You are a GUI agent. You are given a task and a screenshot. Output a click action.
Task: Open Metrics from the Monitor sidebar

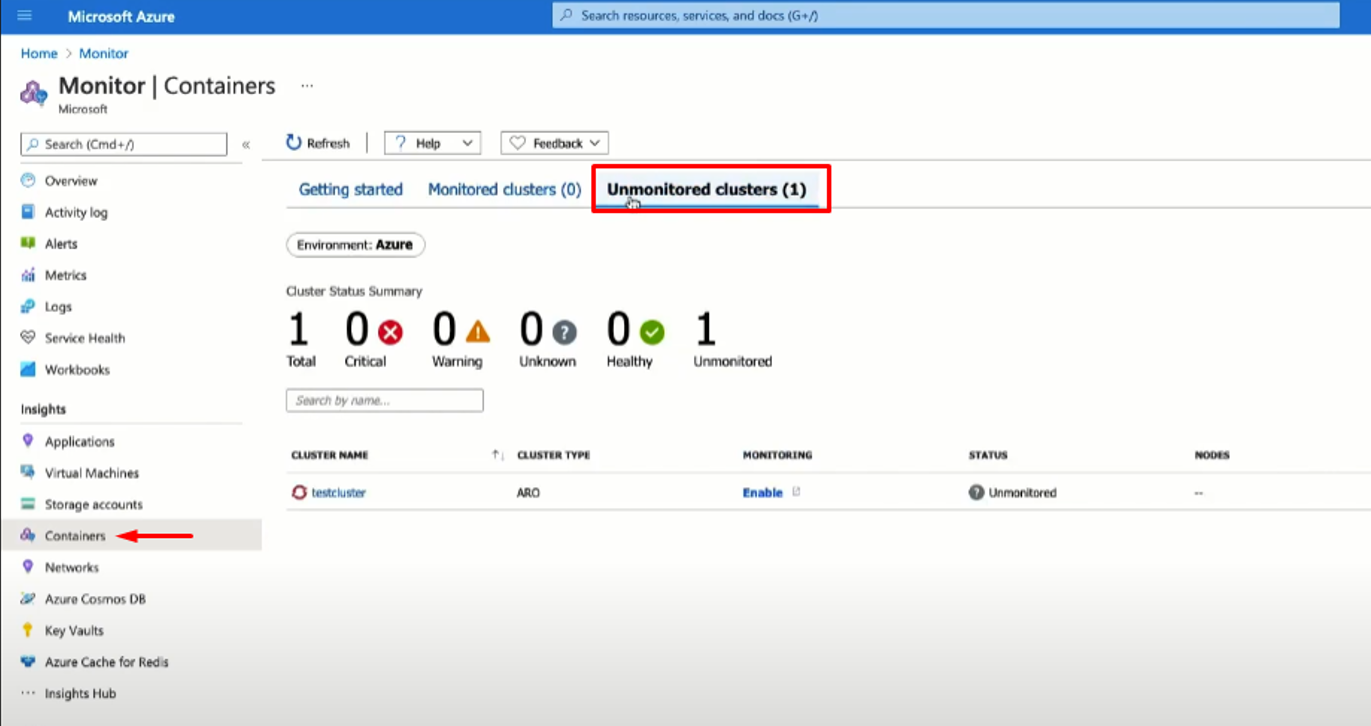(68, 275)
